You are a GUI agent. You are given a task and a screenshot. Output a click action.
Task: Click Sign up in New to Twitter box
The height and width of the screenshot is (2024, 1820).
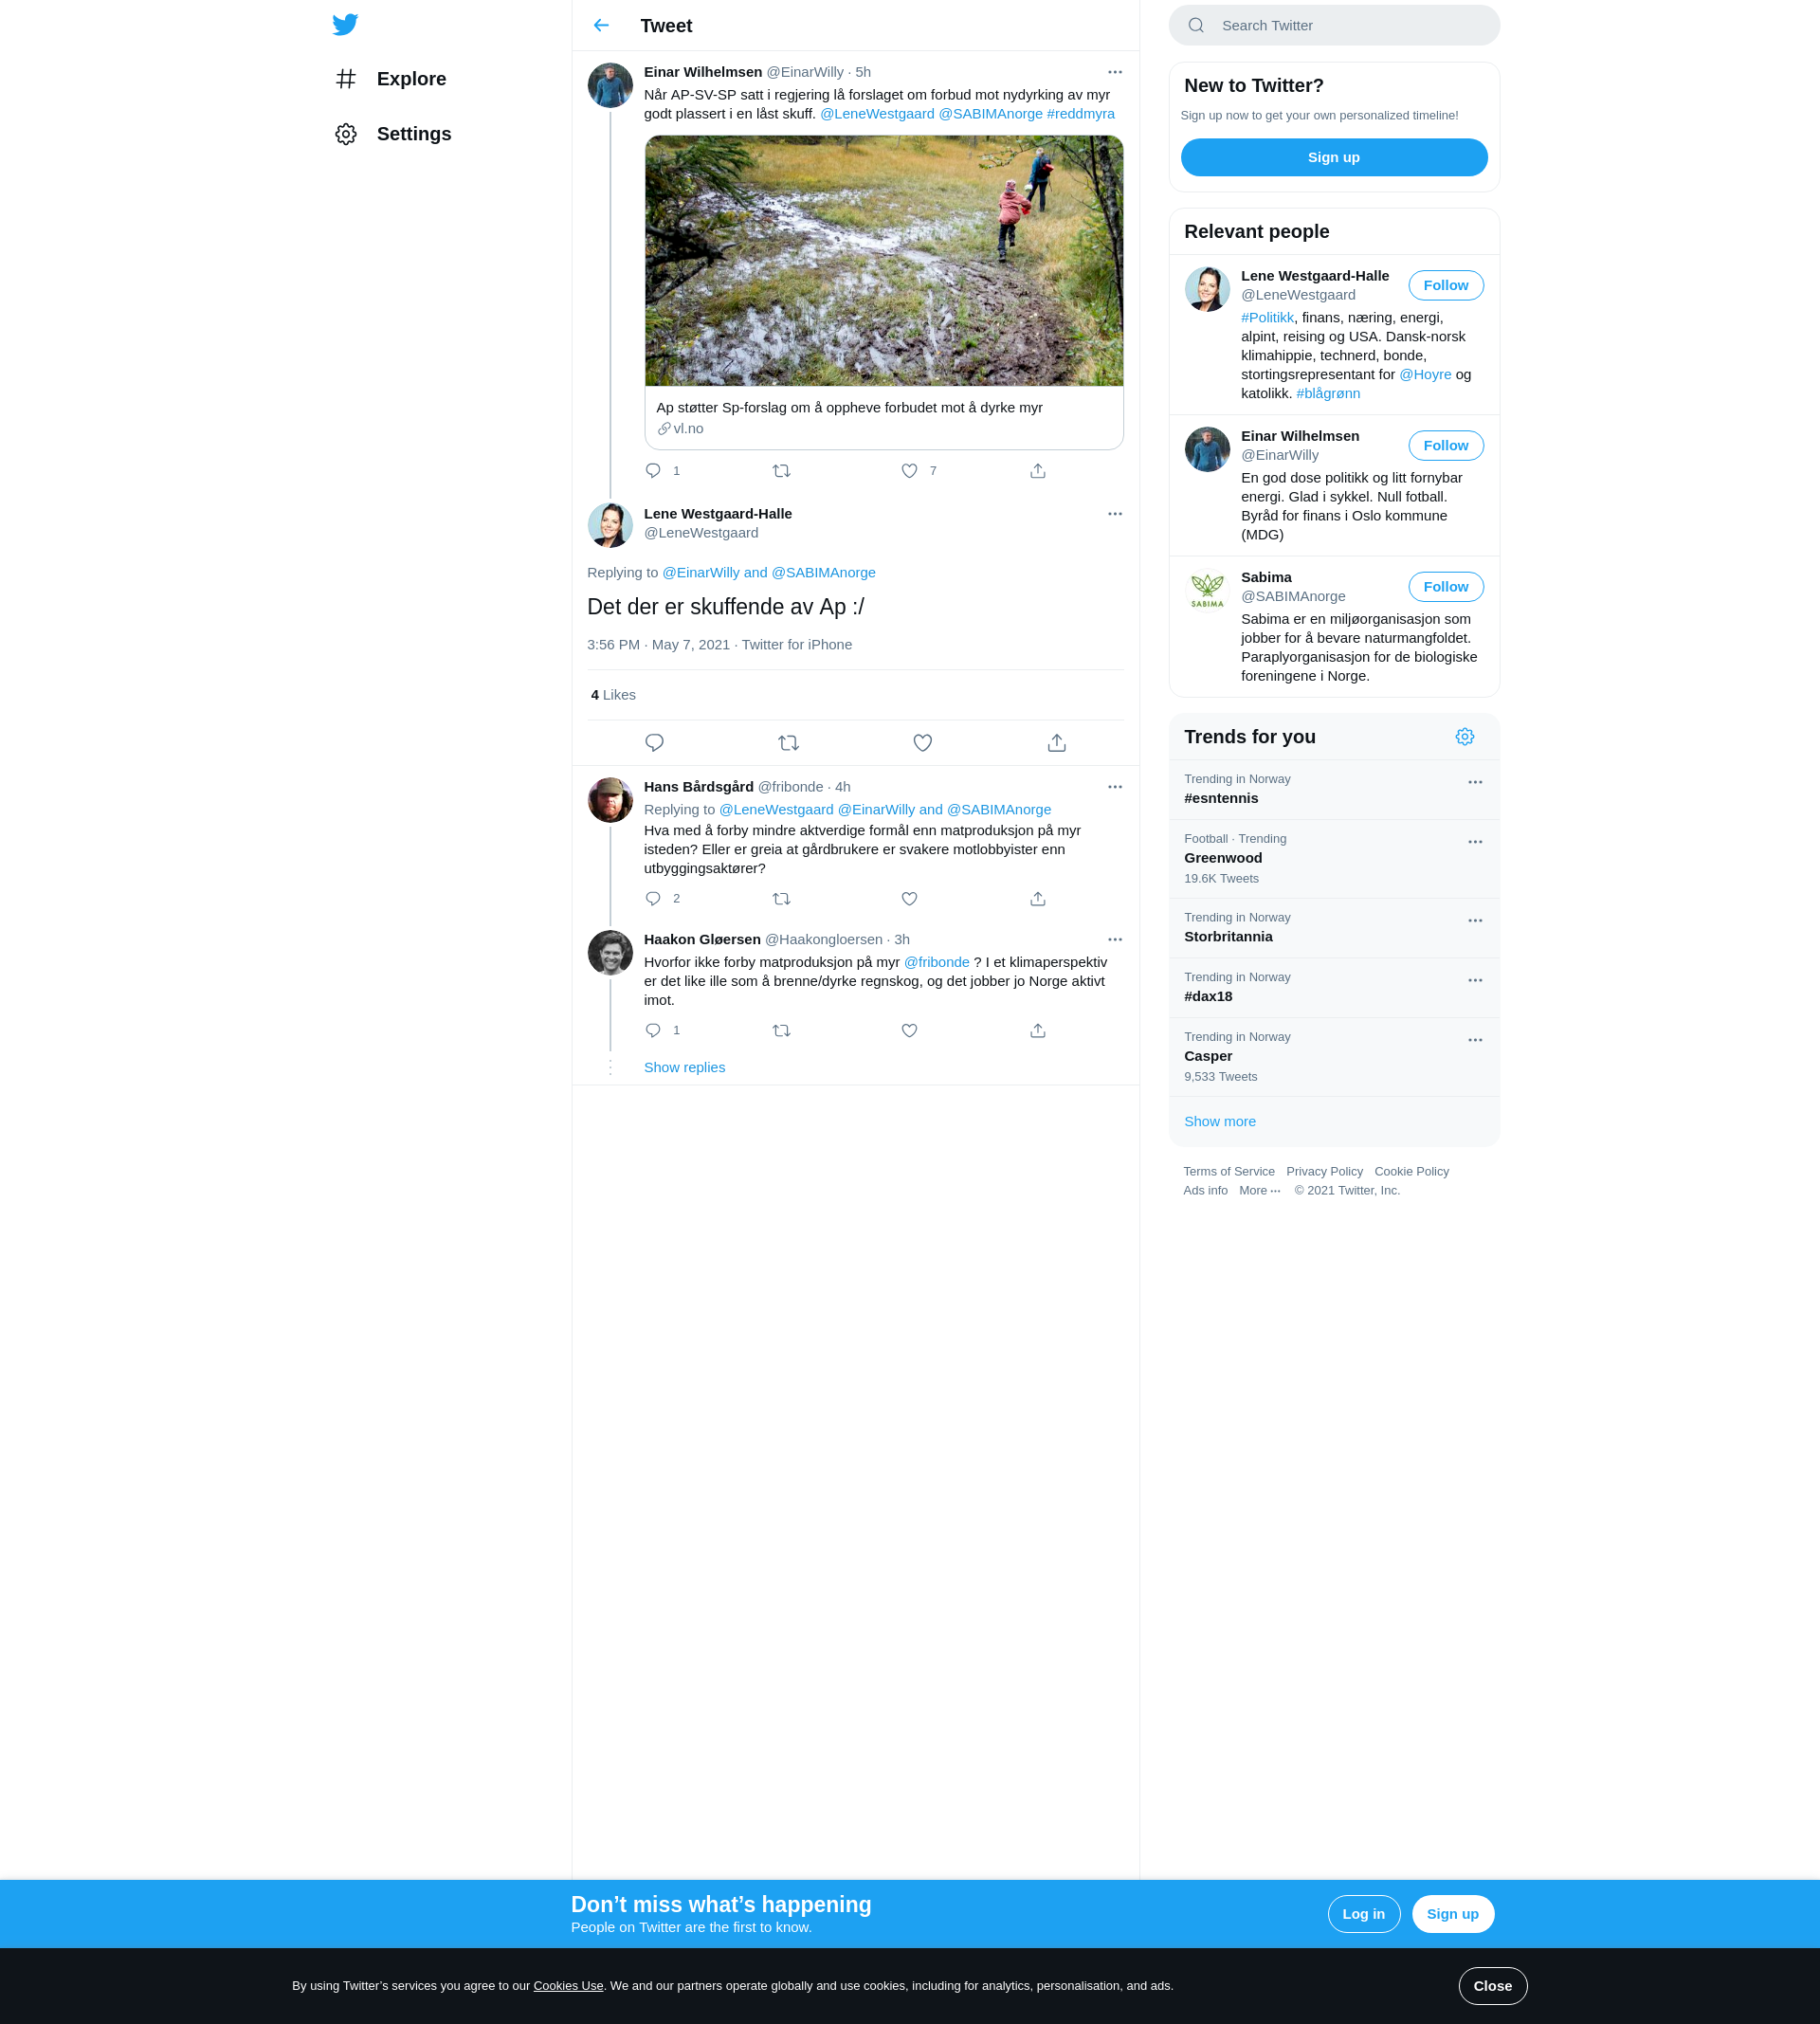[x=1334, y=157]
